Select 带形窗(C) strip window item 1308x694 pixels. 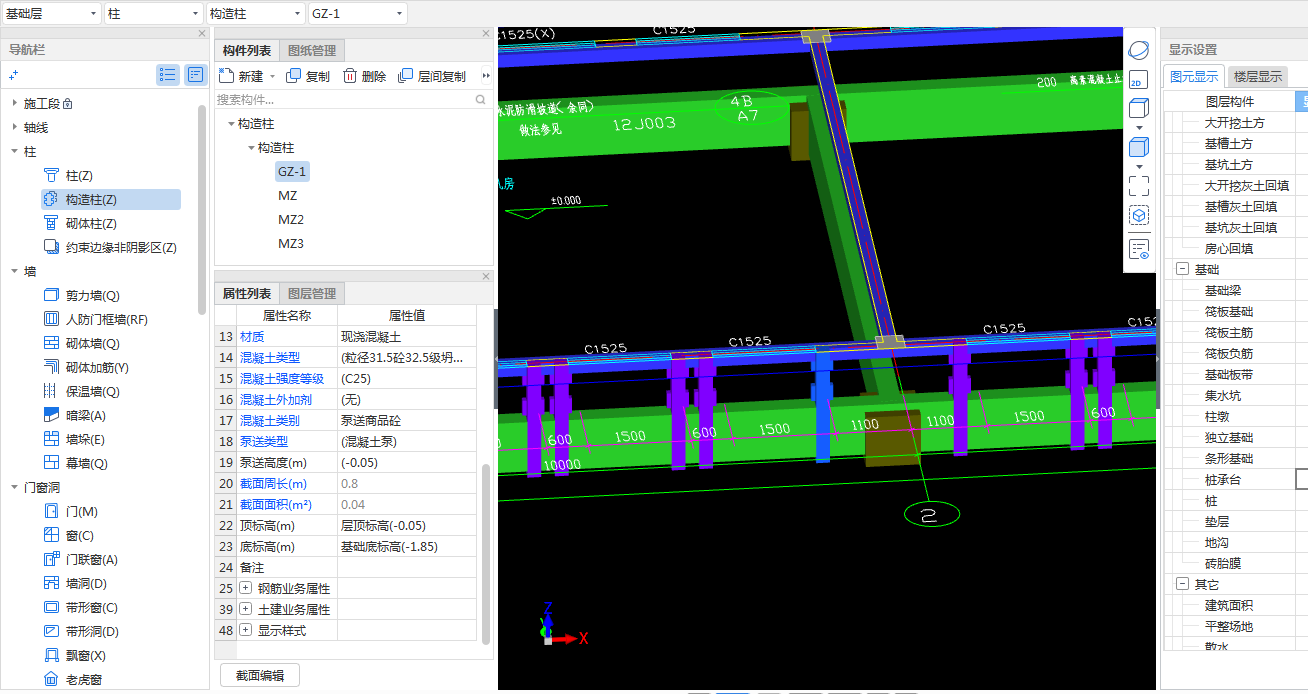pyautogui.click(x=80, y=607)
